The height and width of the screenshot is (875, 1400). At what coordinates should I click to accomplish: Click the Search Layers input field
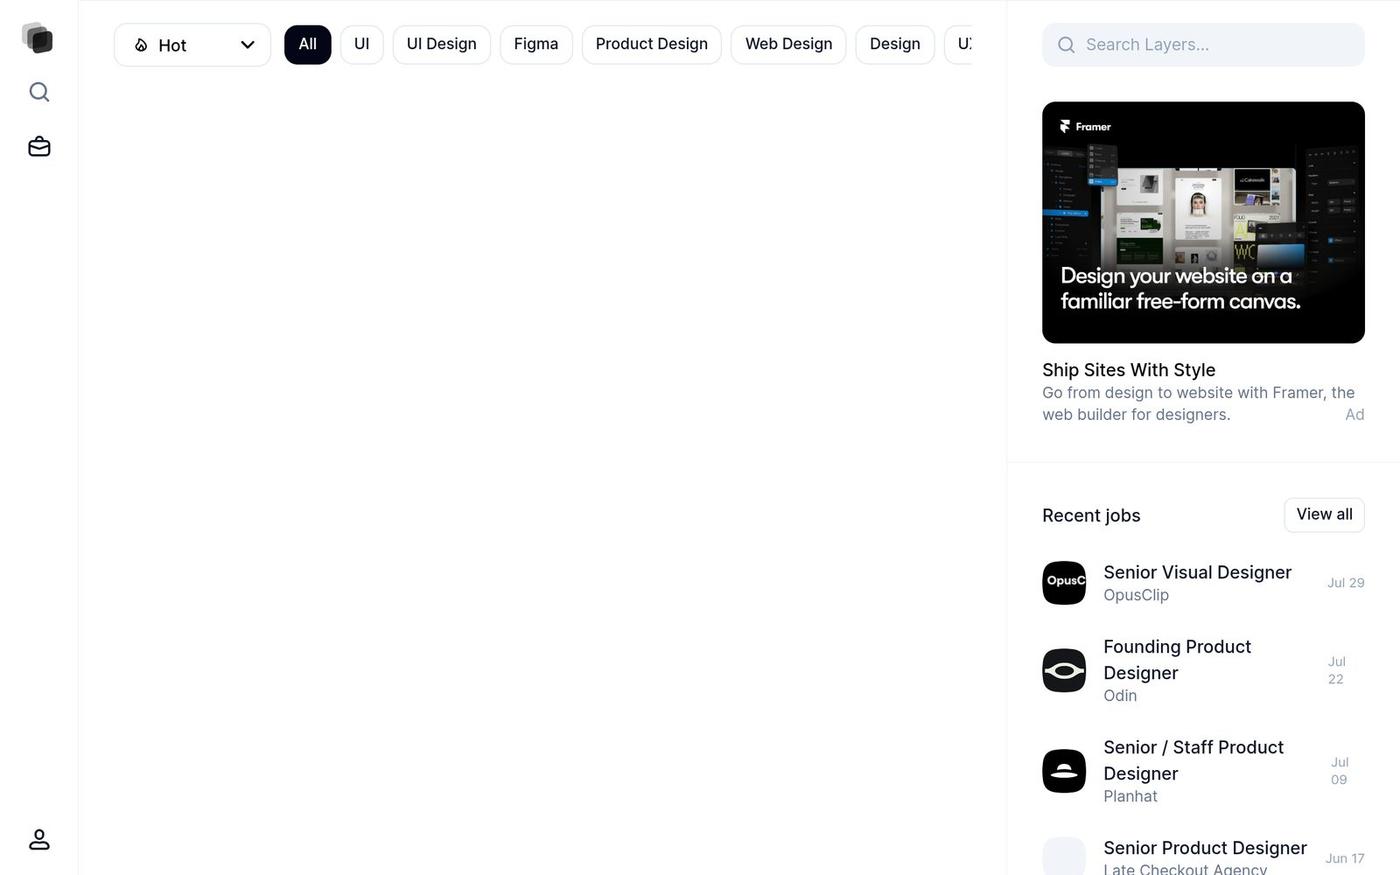coord(1203,45)
